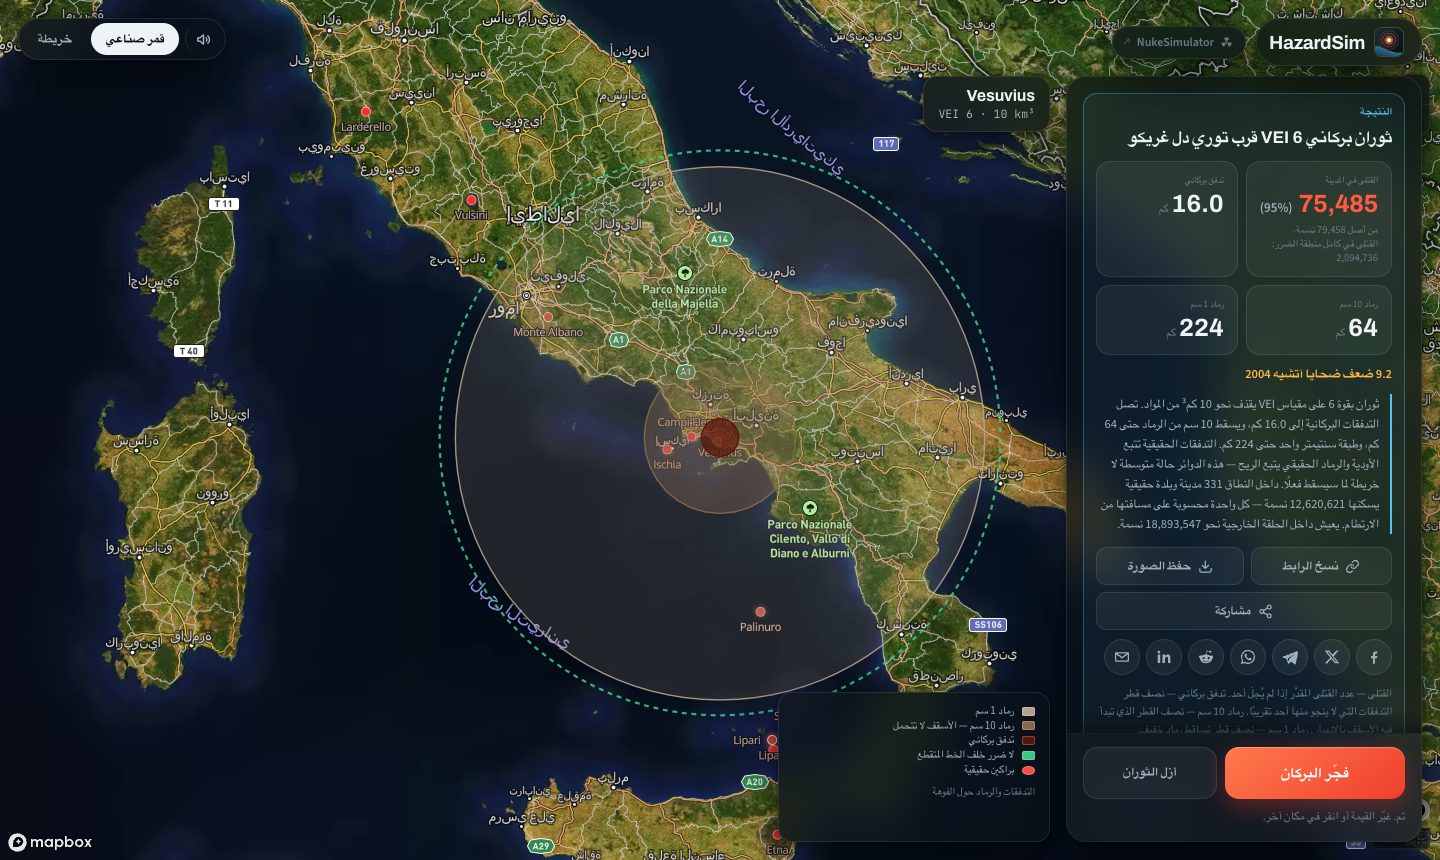Share the result on Reddit

tap(1206, 657)
